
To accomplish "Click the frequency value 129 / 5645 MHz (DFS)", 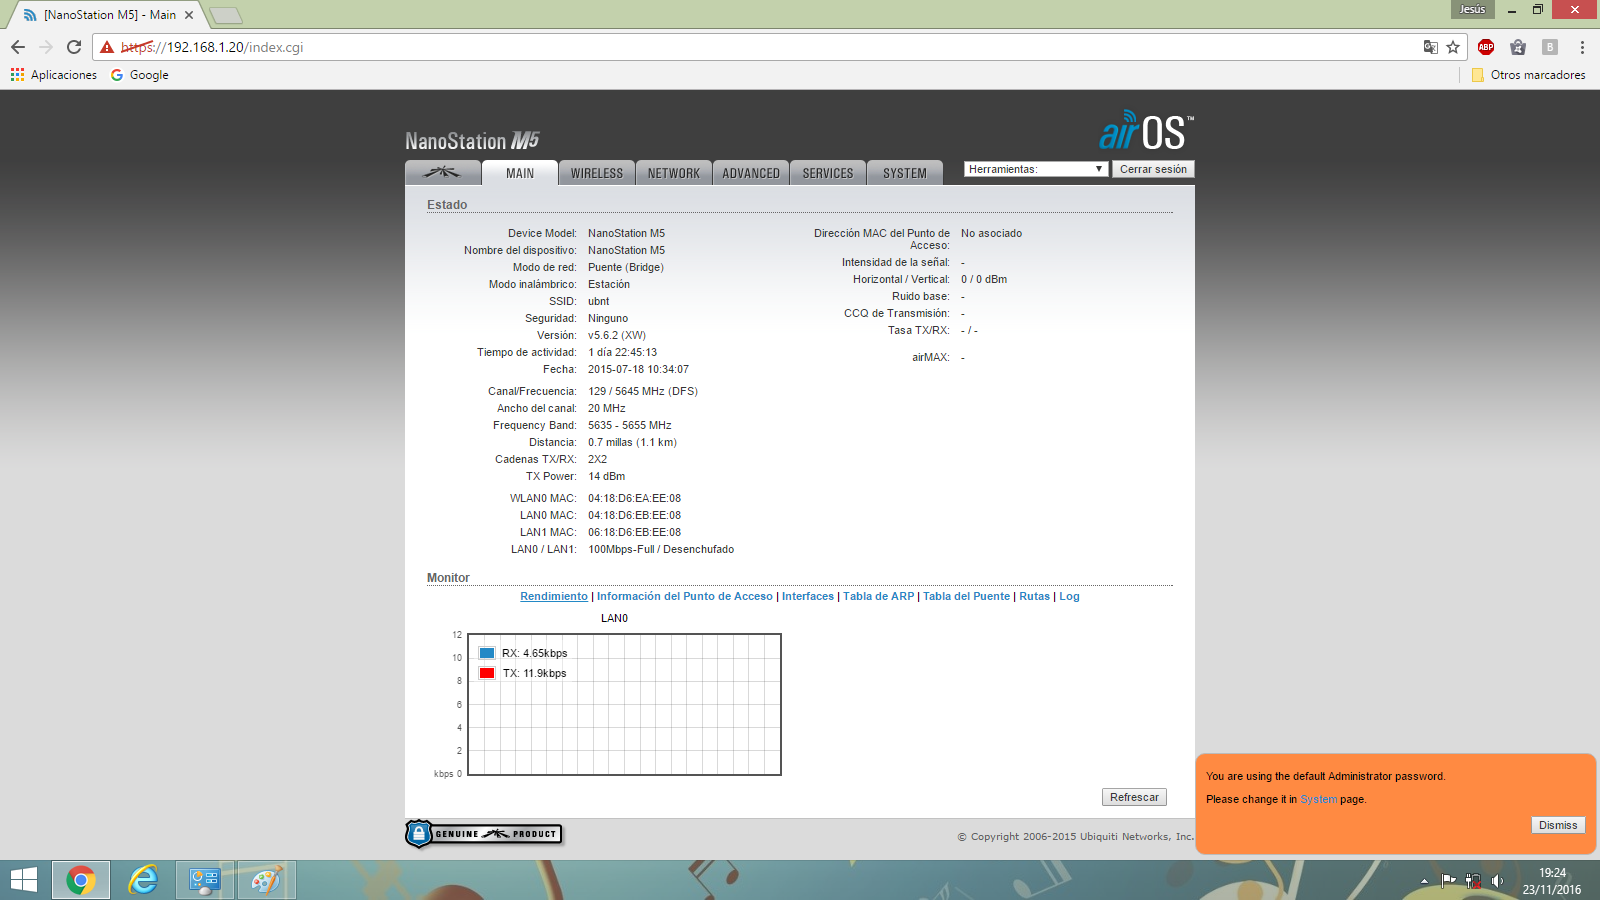I will pos(643,391).
